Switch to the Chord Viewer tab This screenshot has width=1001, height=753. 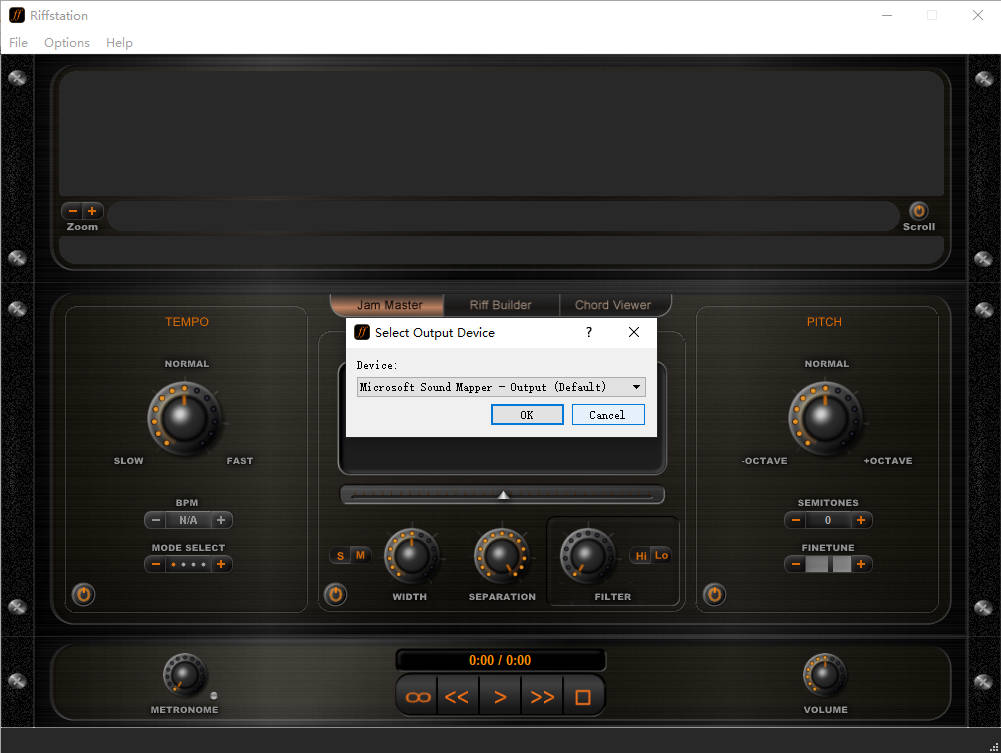click(x=613, y=305)
